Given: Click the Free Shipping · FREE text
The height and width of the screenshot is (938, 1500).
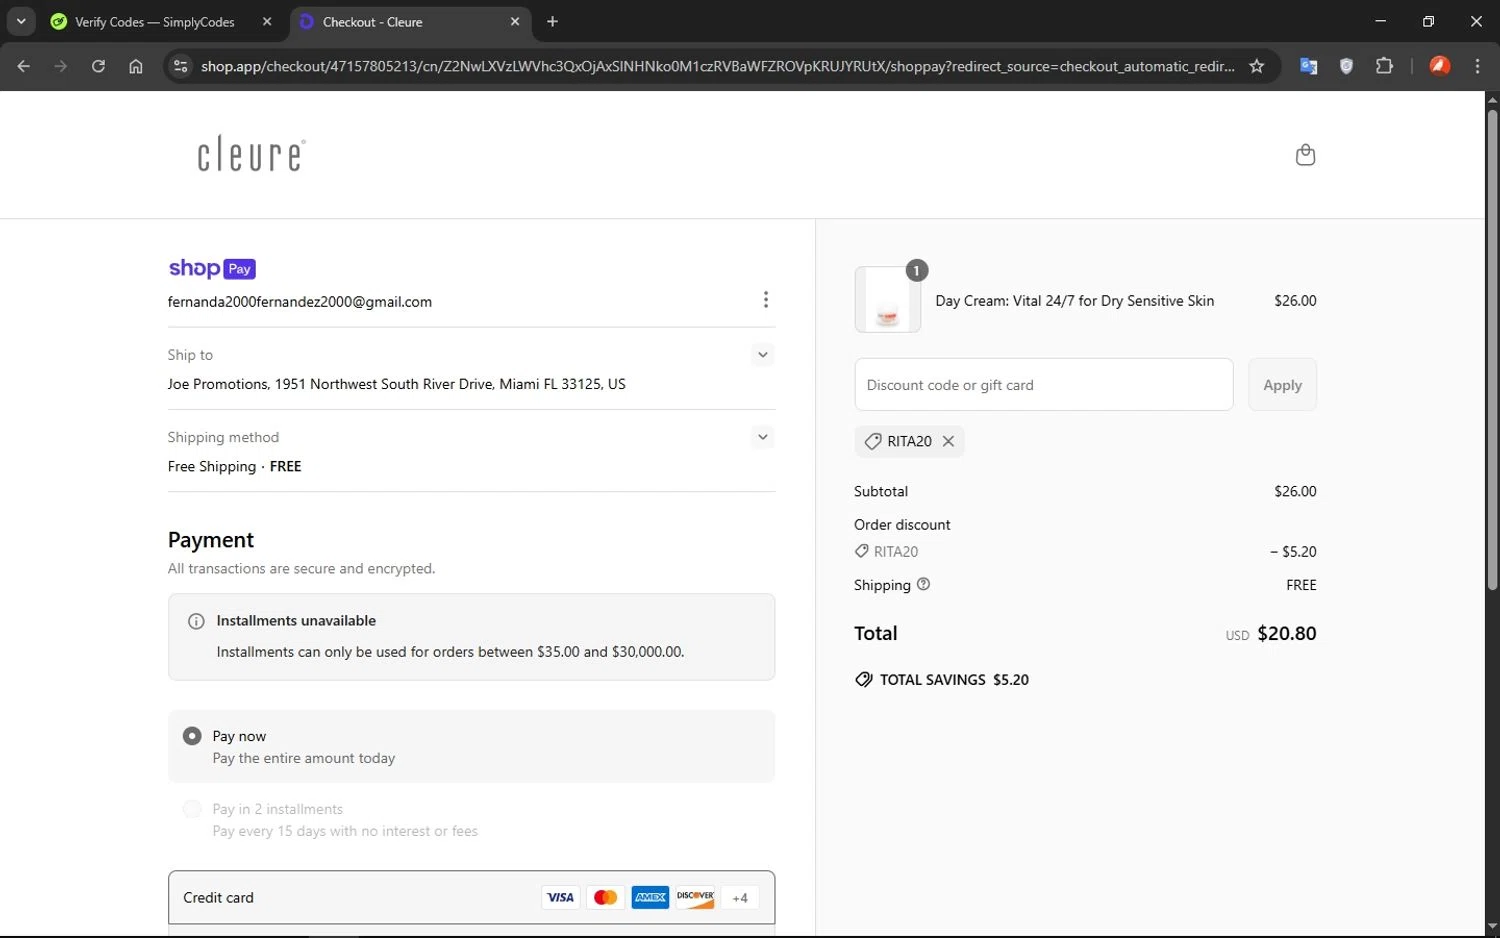Looking at the screenshot, I should coord(235,467).
